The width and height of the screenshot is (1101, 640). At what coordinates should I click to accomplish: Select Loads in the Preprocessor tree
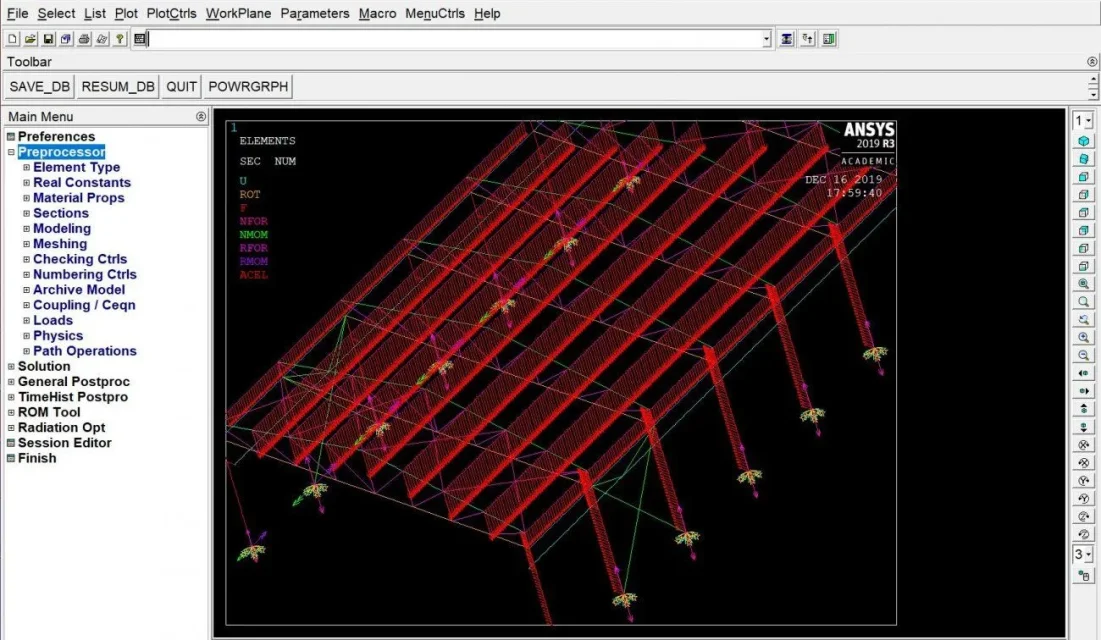point(53,320)
